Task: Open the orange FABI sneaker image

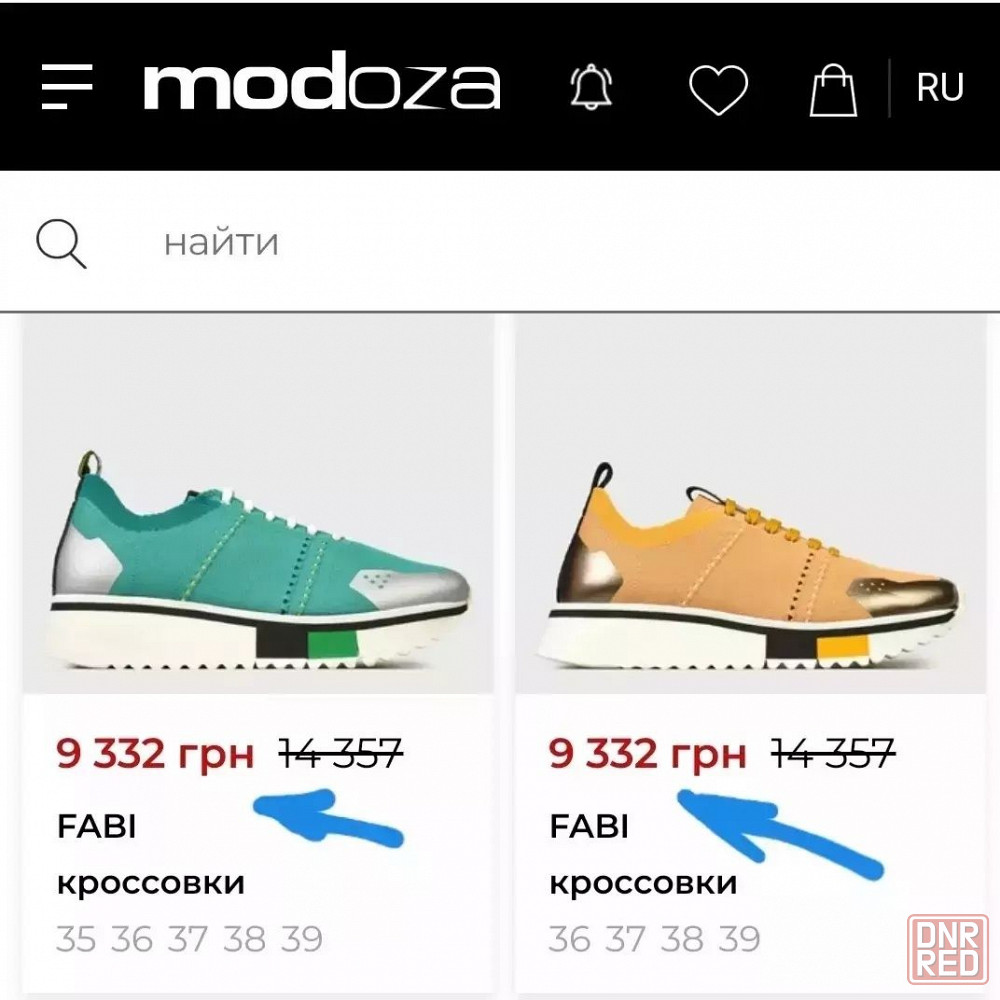Action: pyautogui.click(x=751, y=505)
